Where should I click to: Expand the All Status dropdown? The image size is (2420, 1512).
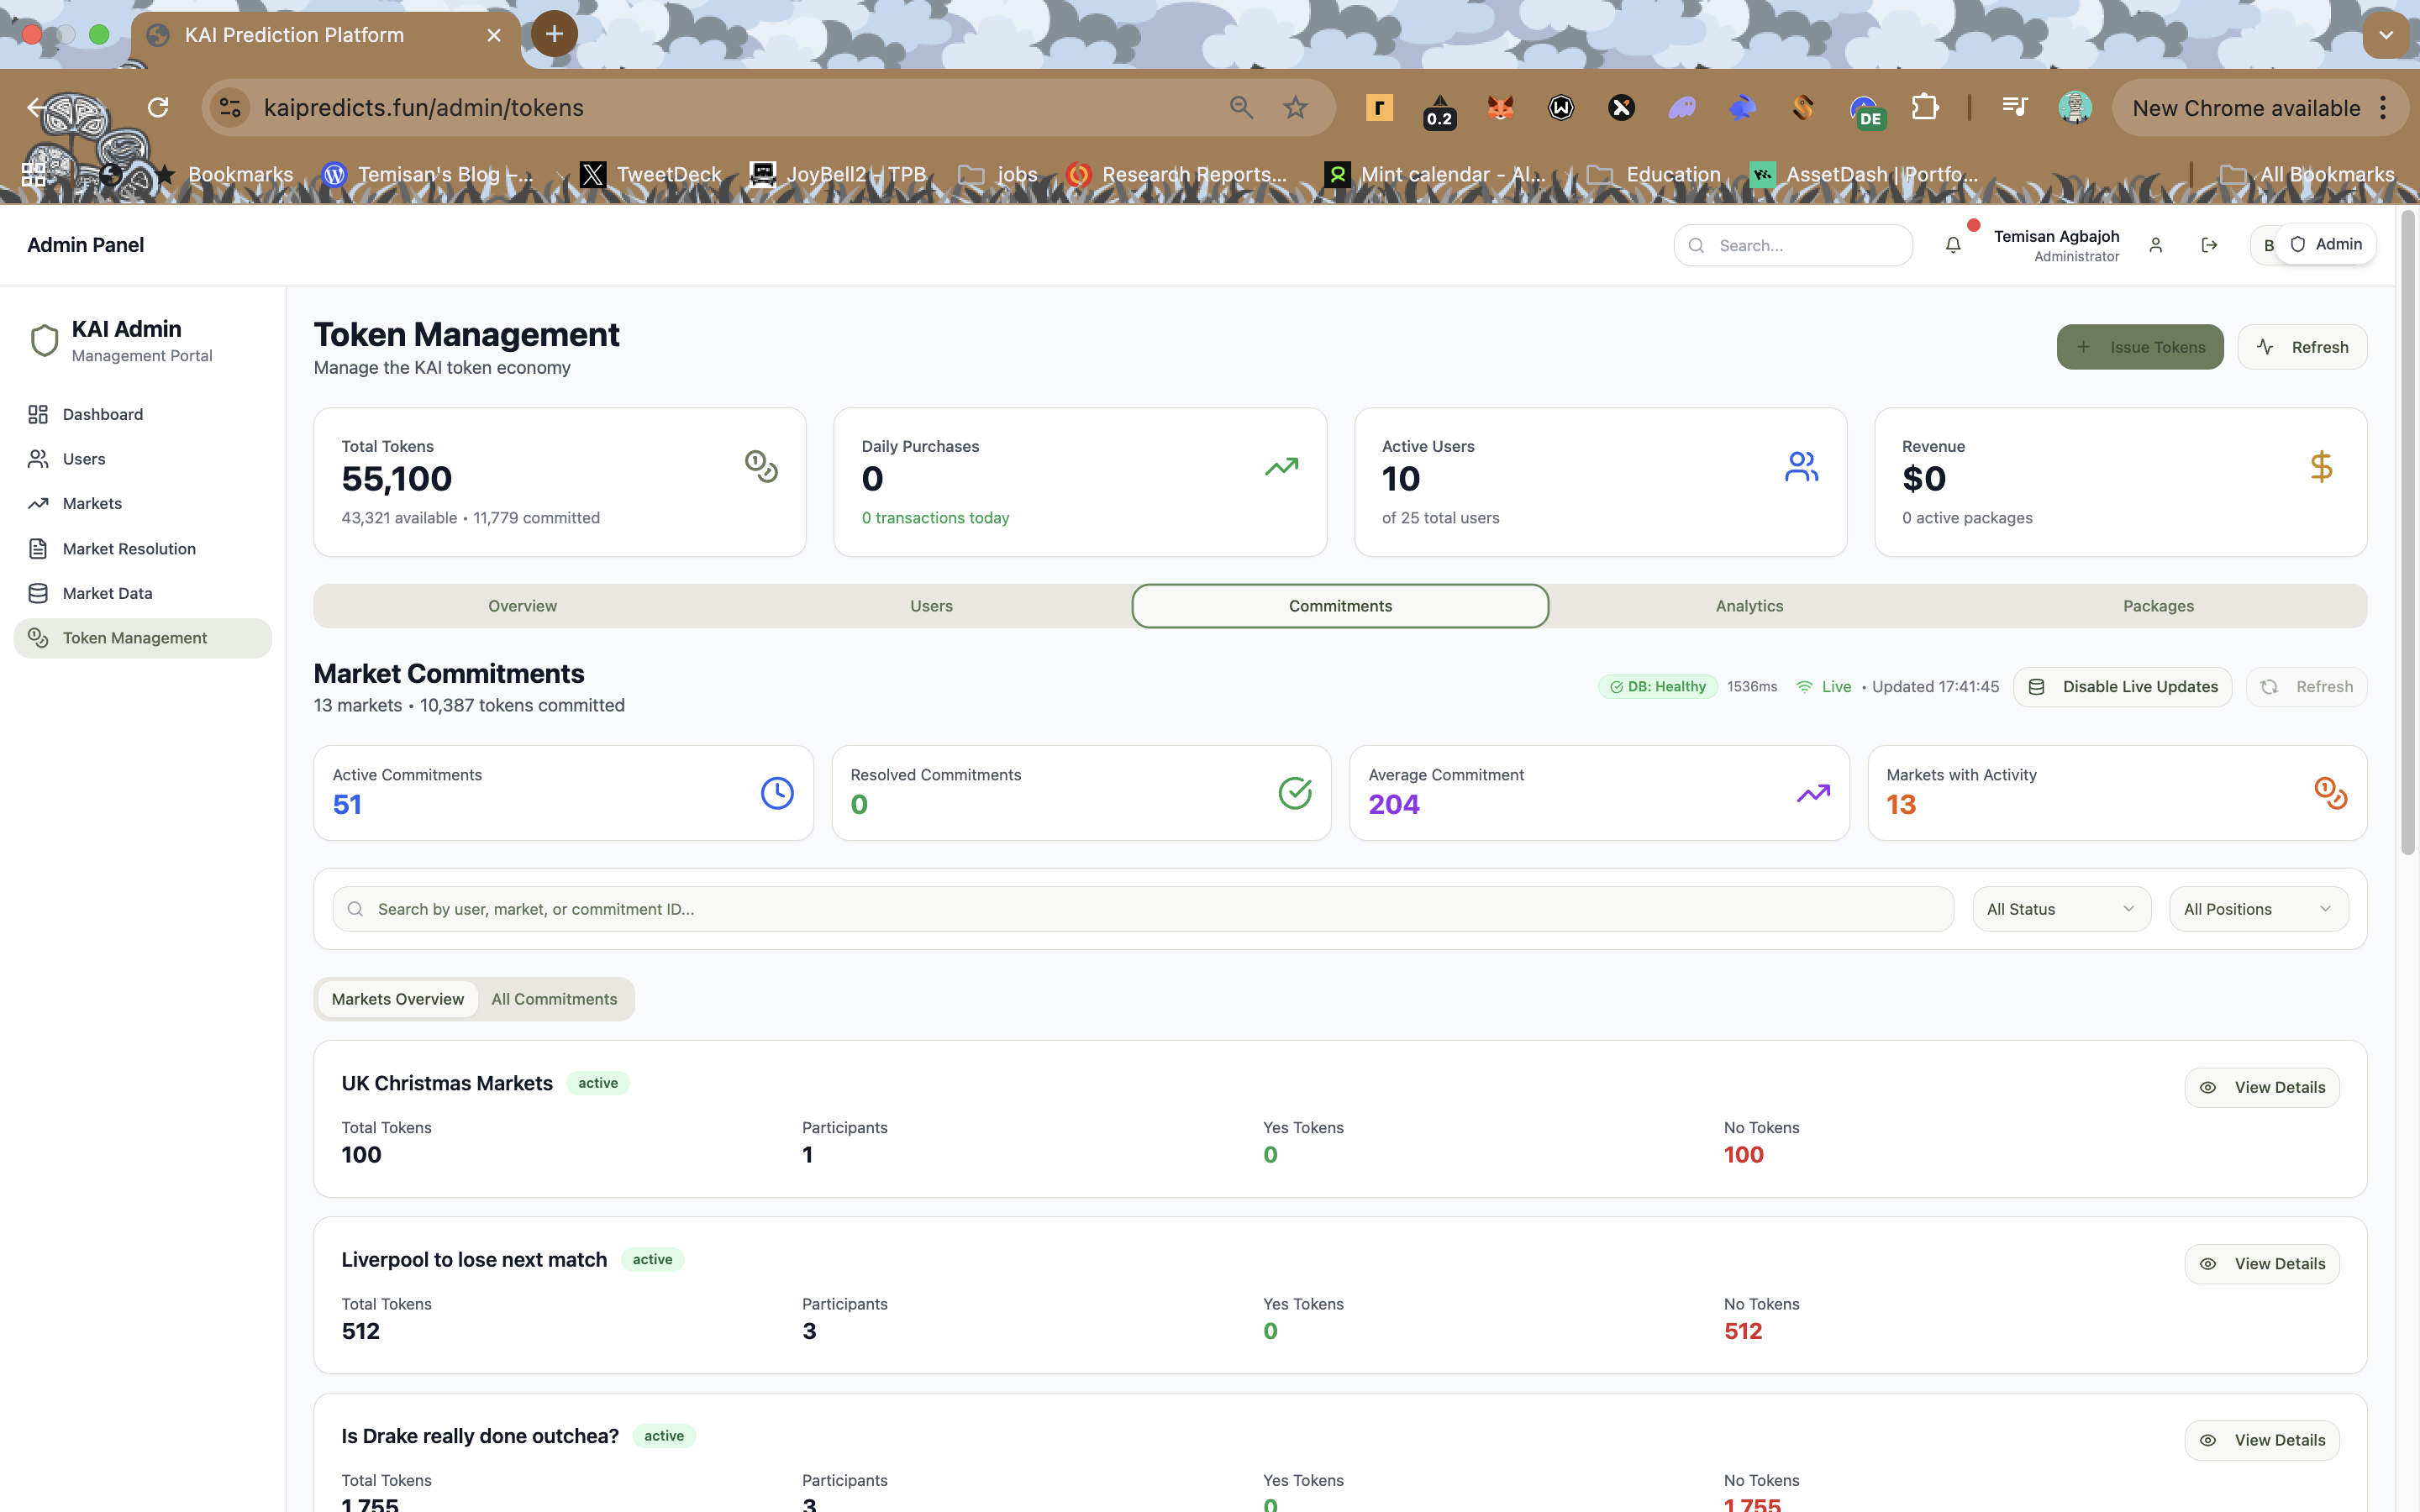point(2060,909)
